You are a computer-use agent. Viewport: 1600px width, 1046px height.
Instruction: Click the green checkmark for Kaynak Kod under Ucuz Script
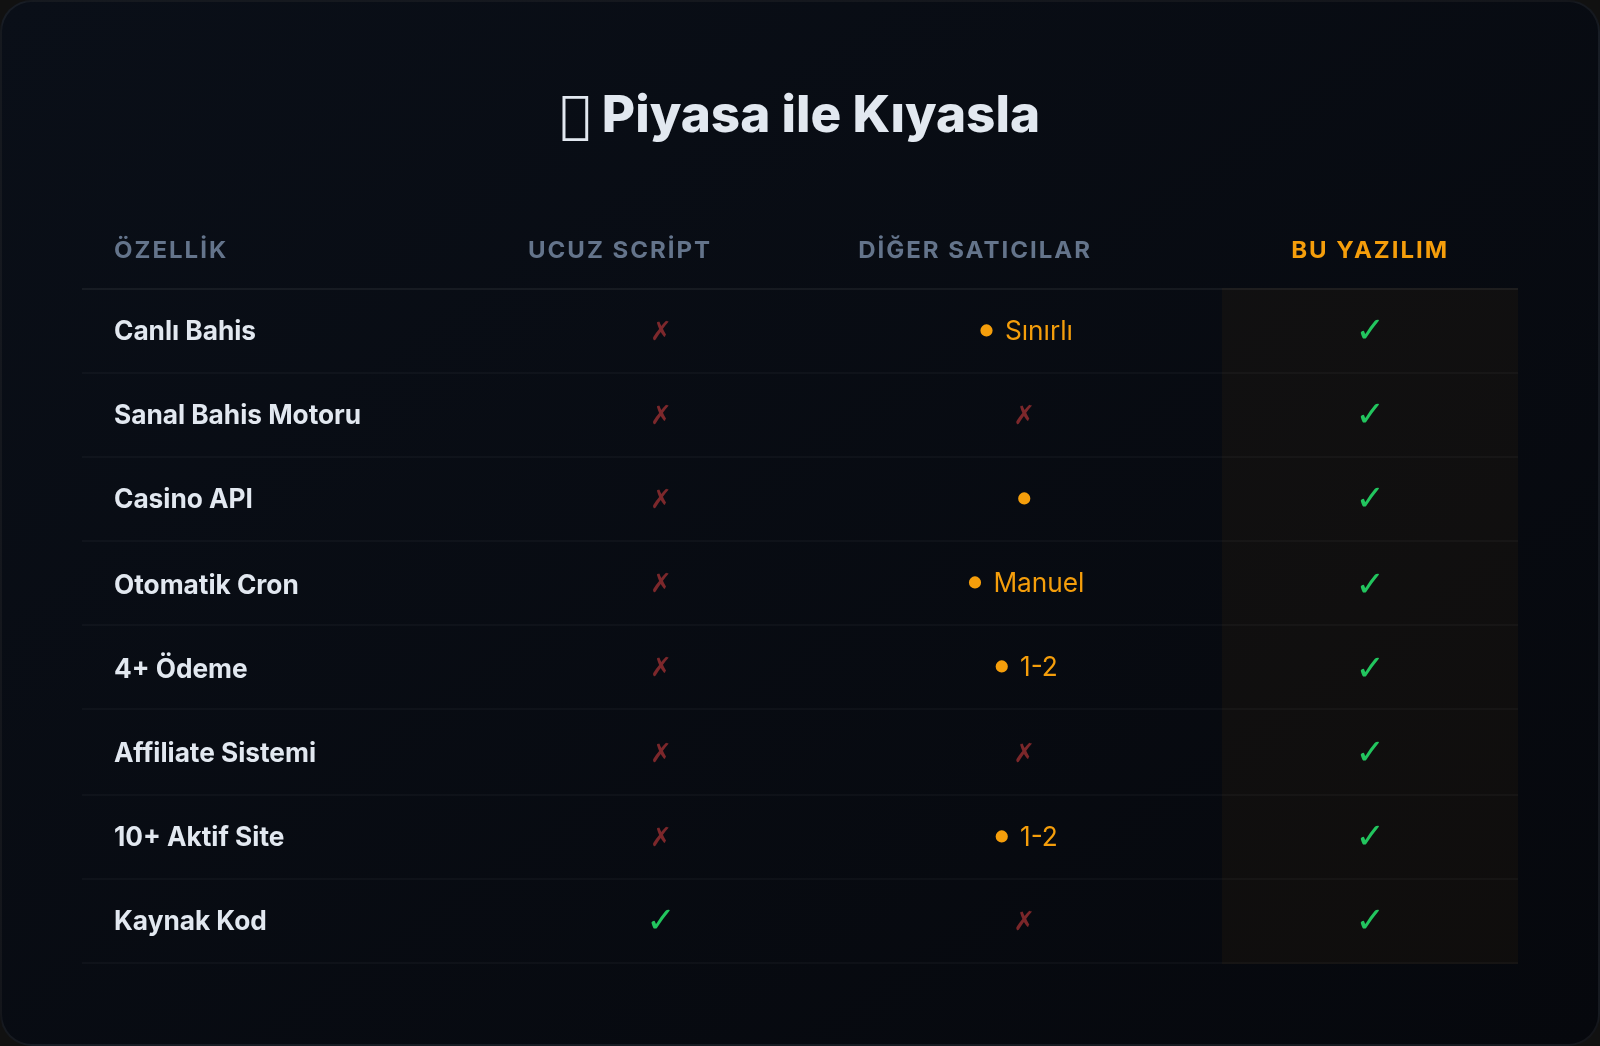point(660,920)
